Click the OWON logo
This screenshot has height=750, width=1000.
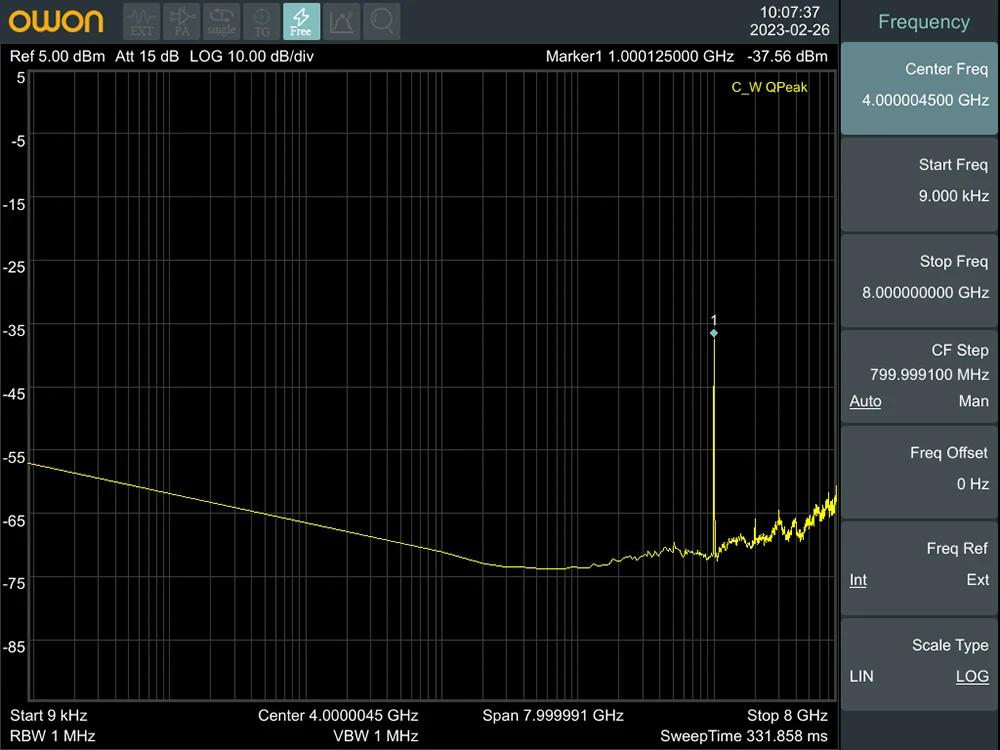click(57, 21)
